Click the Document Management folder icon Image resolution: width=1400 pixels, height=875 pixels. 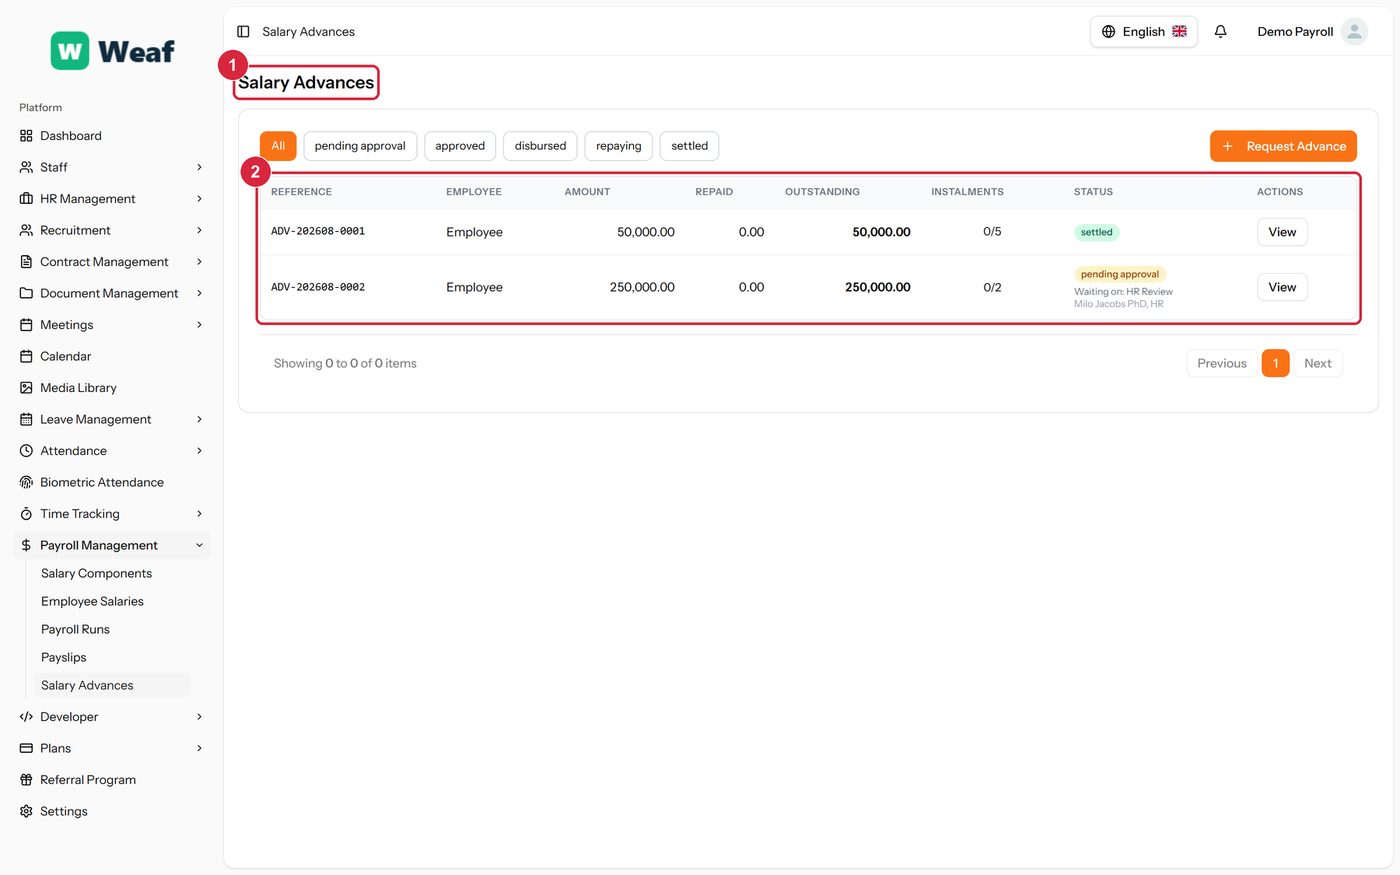(x=26, y=293)
